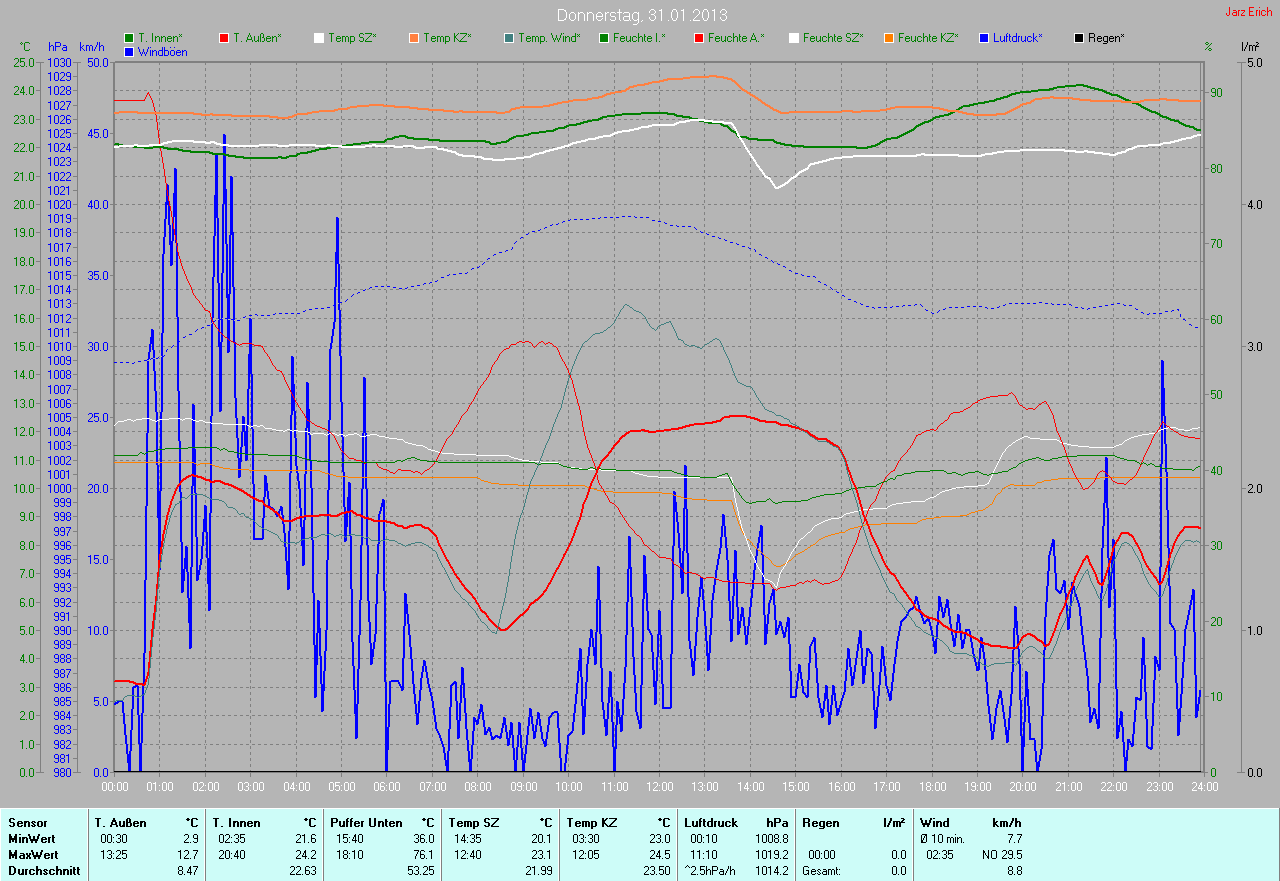The width and height of the screenshot is (1280, 881).
Task: Click the Puffer Unten minimum 36.0
Action: (422, 839)
